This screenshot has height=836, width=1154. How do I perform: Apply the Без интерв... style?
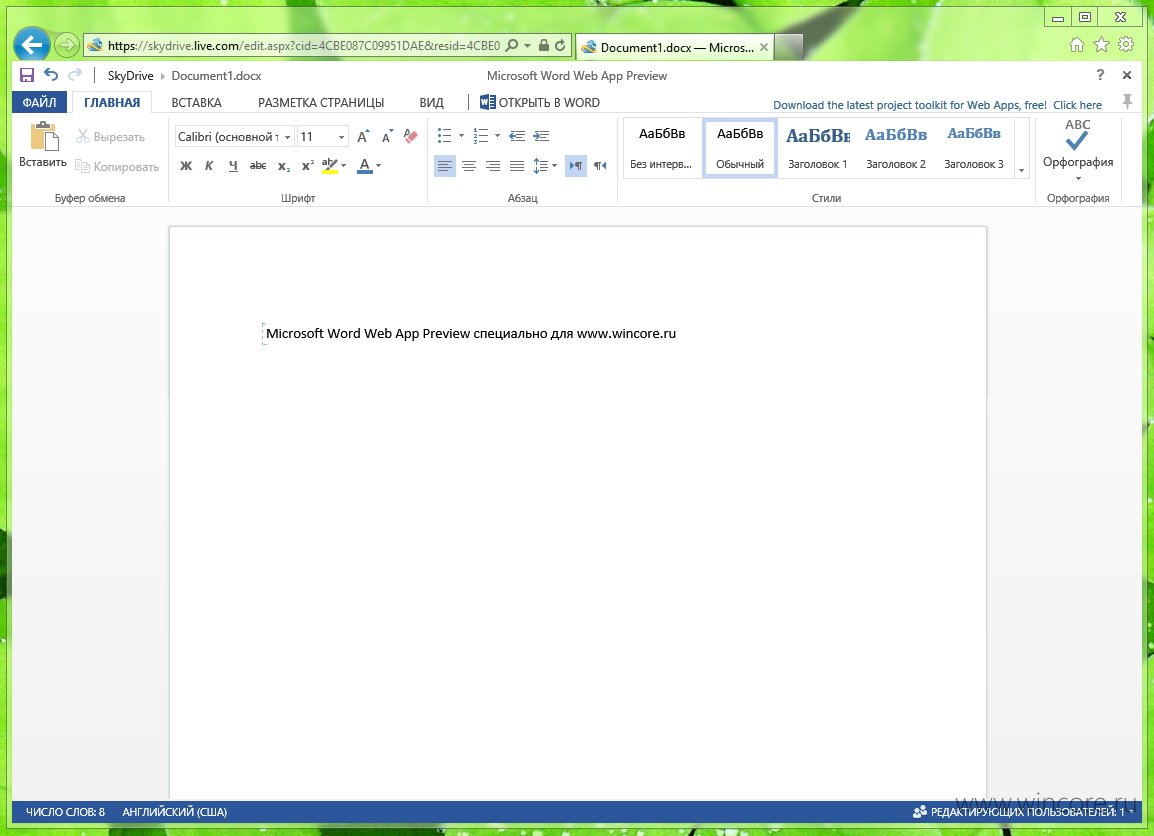(x=662, y=148)
